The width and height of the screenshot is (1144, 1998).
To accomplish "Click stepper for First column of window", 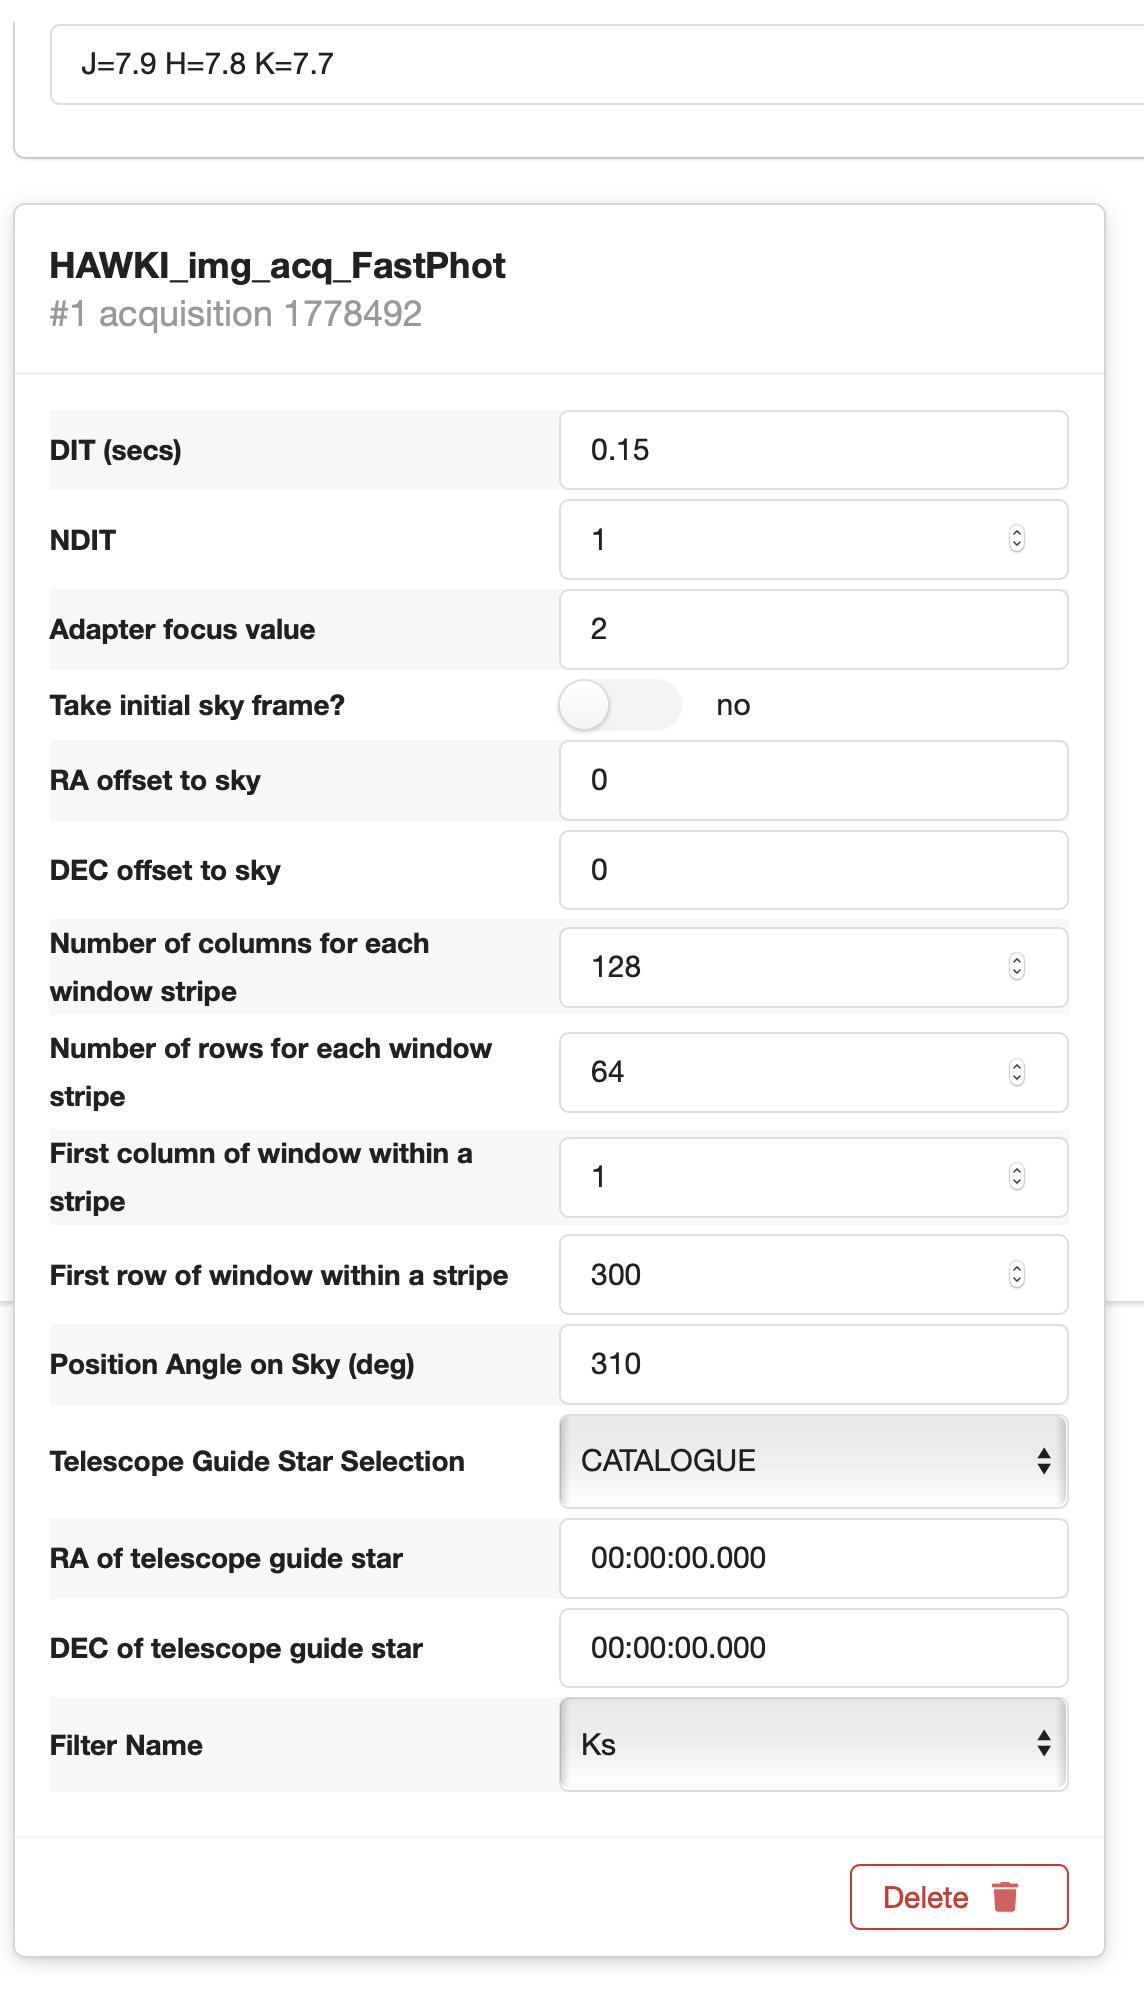I will point(1016,1177).
